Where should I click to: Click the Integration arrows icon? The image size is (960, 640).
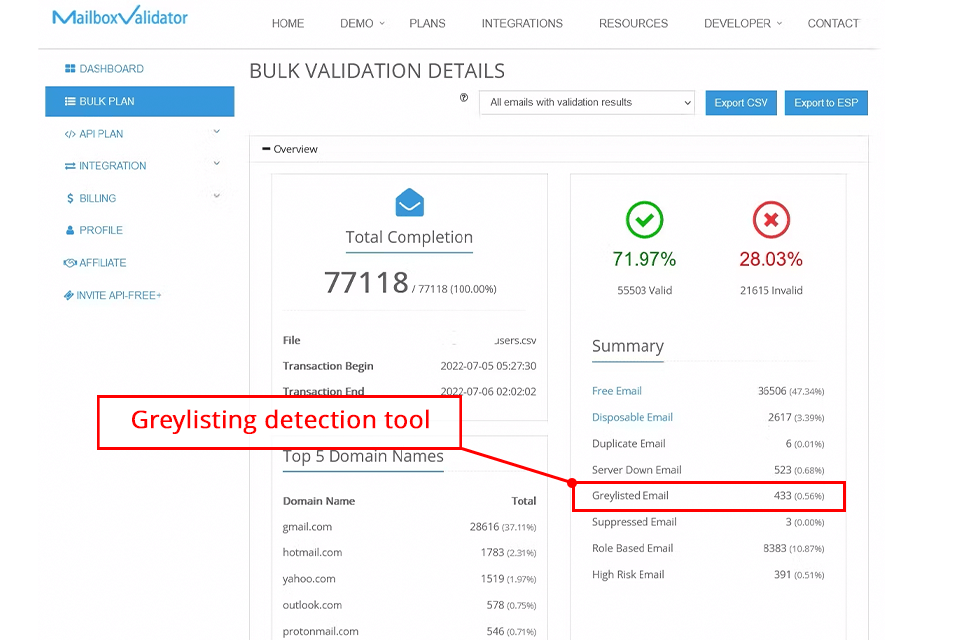(x=70, y=166)
